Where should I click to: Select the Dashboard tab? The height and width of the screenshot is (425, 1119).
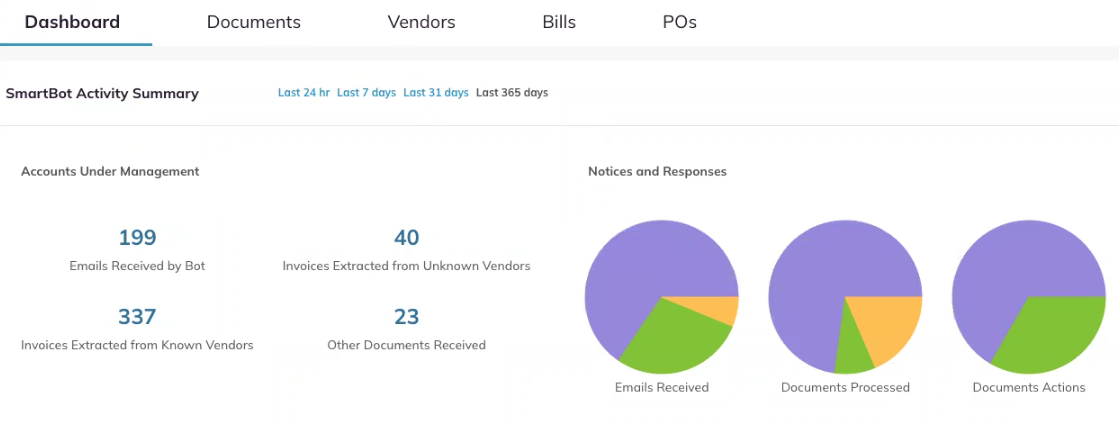(x=72, y=22)
